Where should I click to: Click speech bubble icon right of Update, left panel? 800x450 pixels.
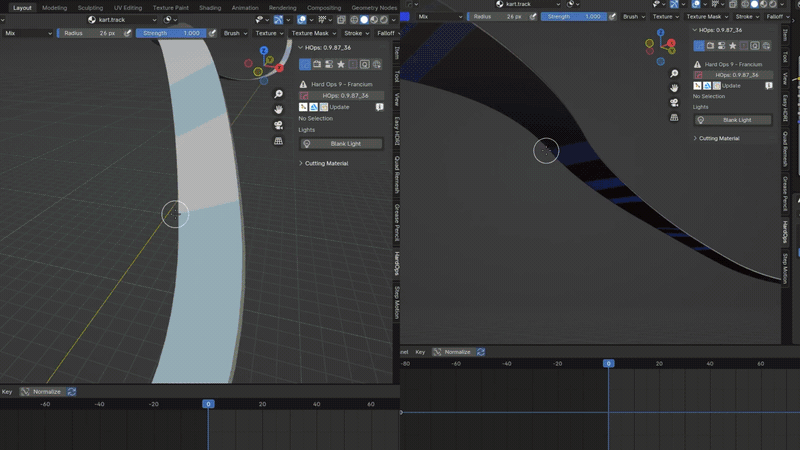coord(379,107)
